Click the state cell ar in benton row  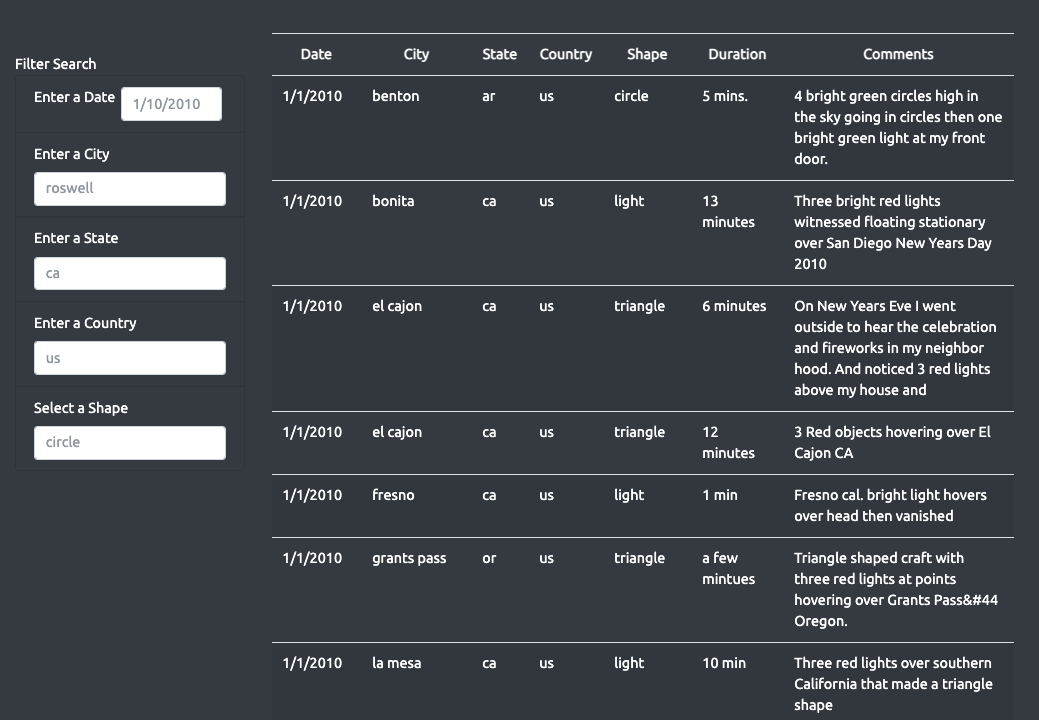pyautogui.click(x=488, y=96)
